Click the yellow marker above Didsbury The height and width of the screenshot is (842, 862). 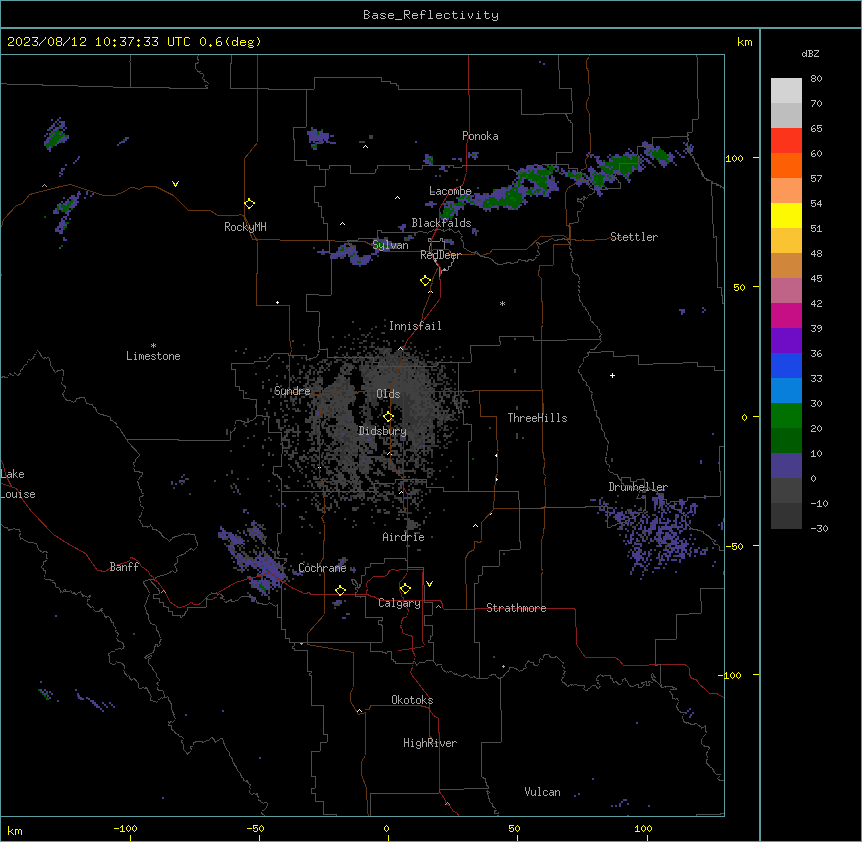388,417
